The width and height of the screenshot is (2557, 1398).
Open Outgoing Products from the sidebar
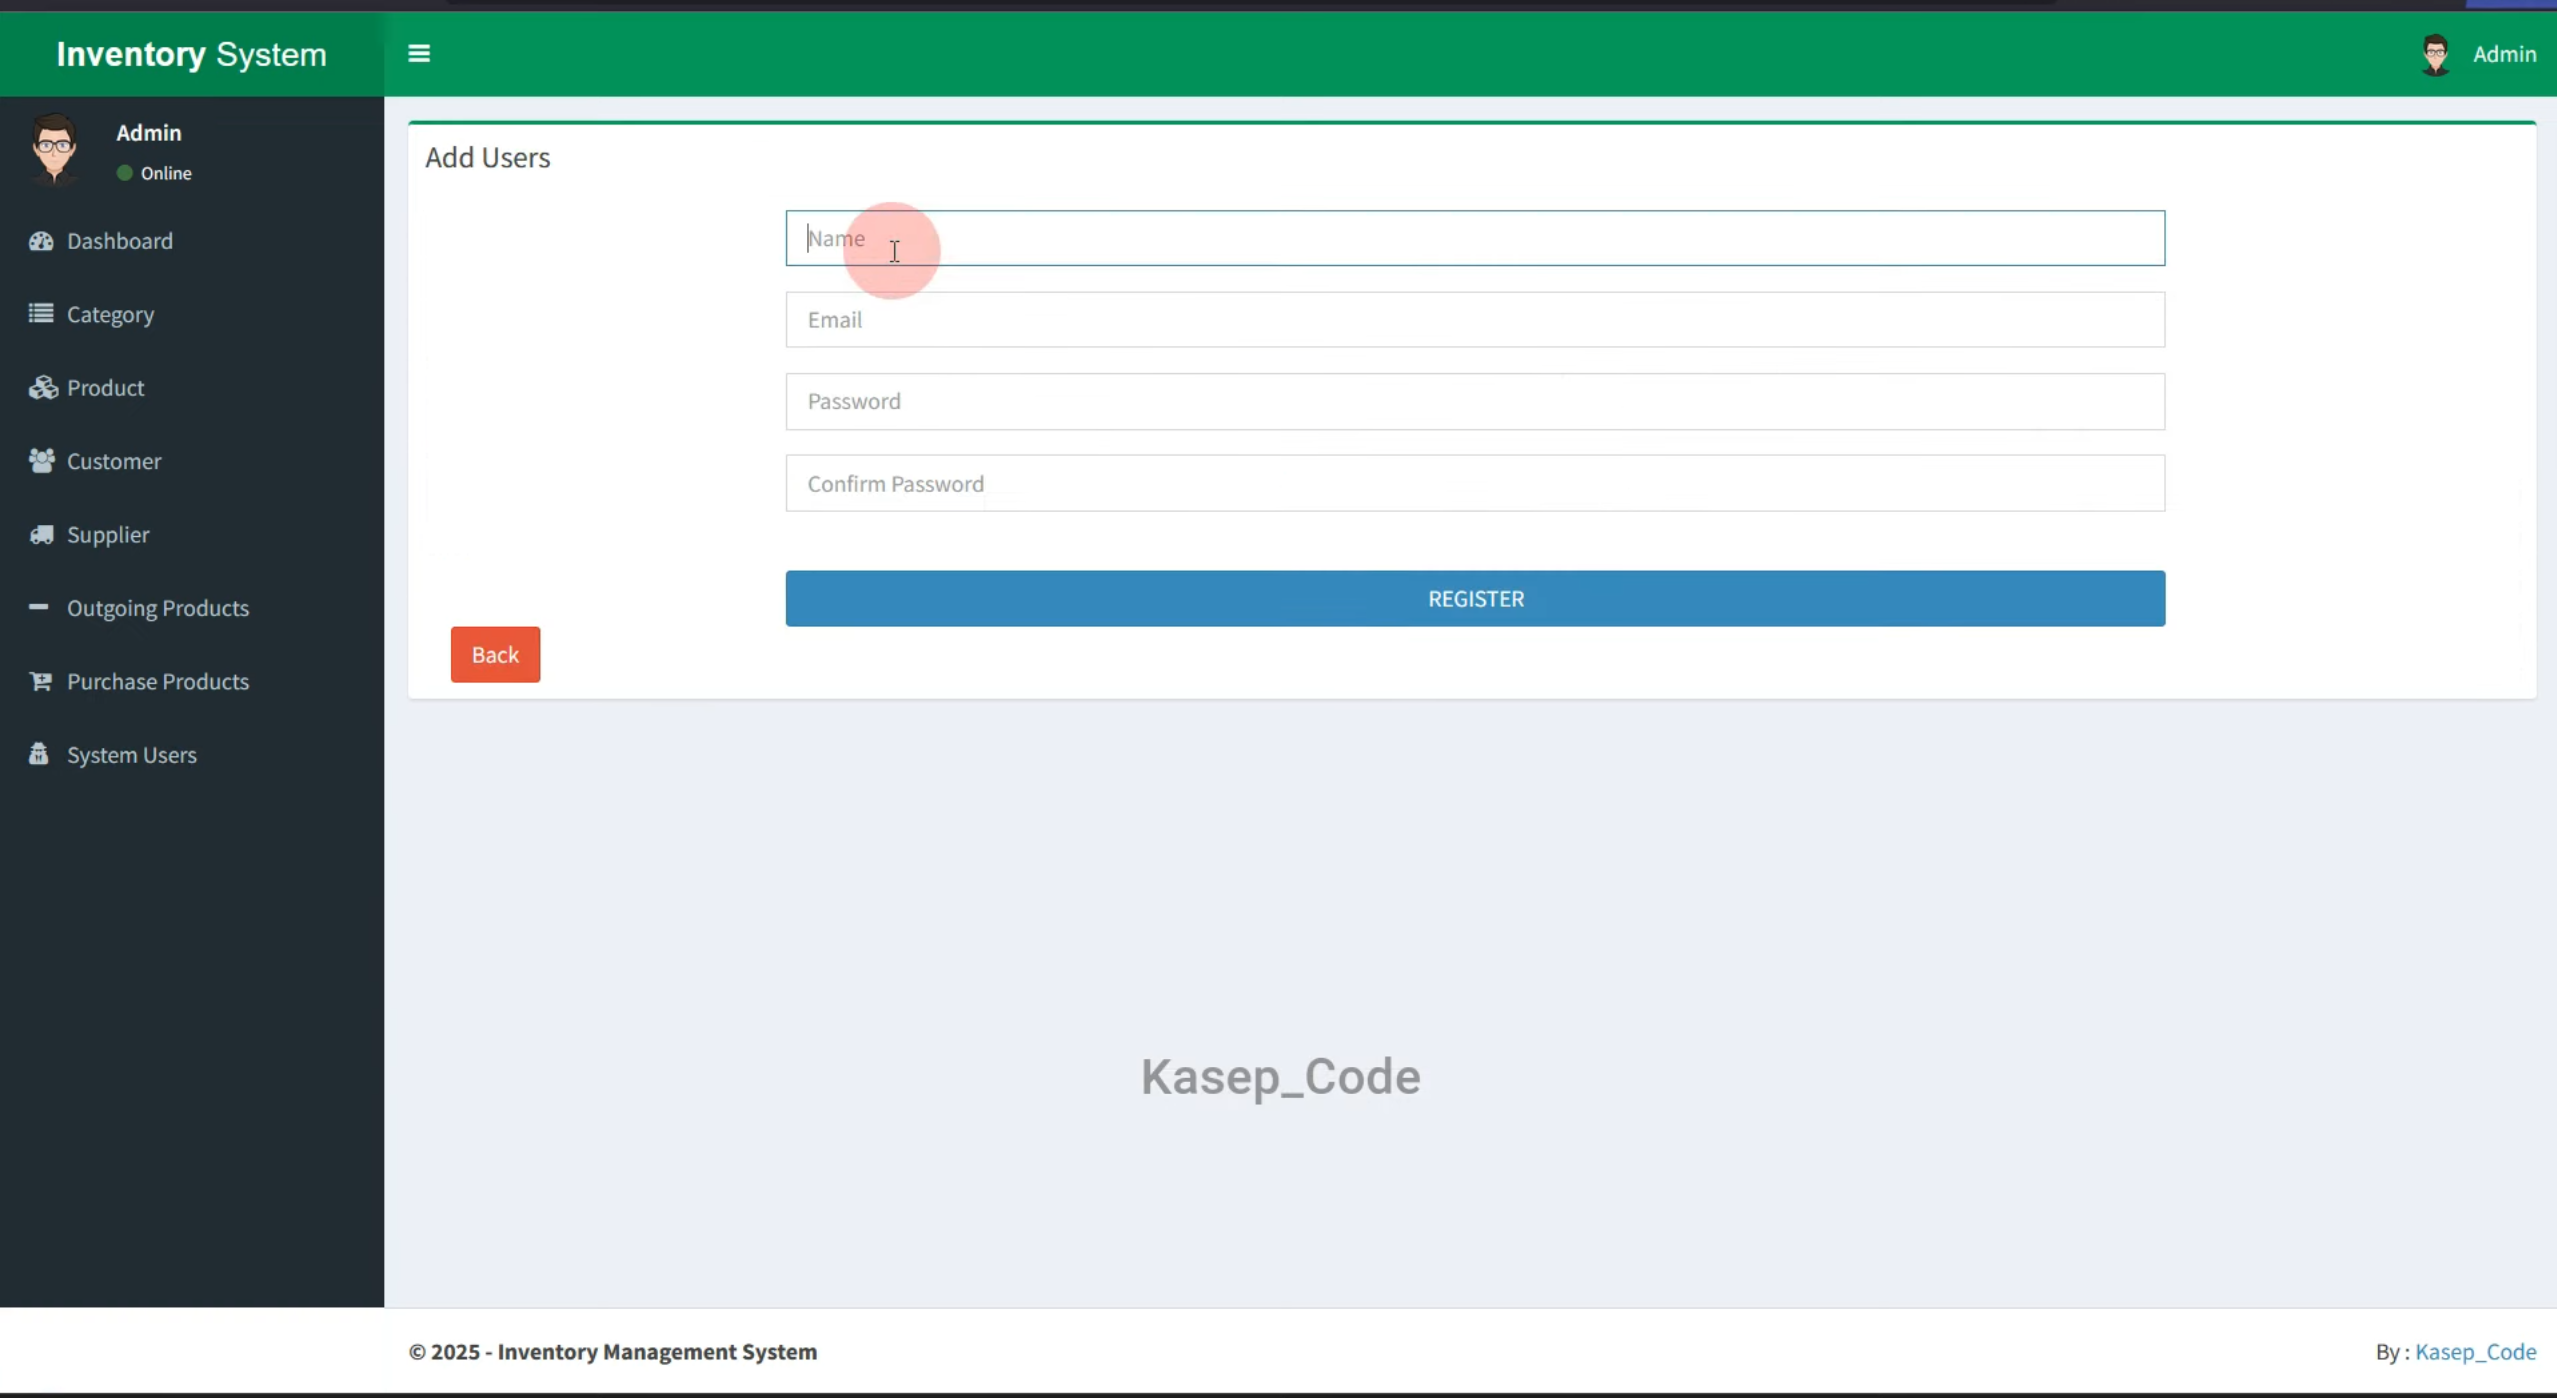192,608
